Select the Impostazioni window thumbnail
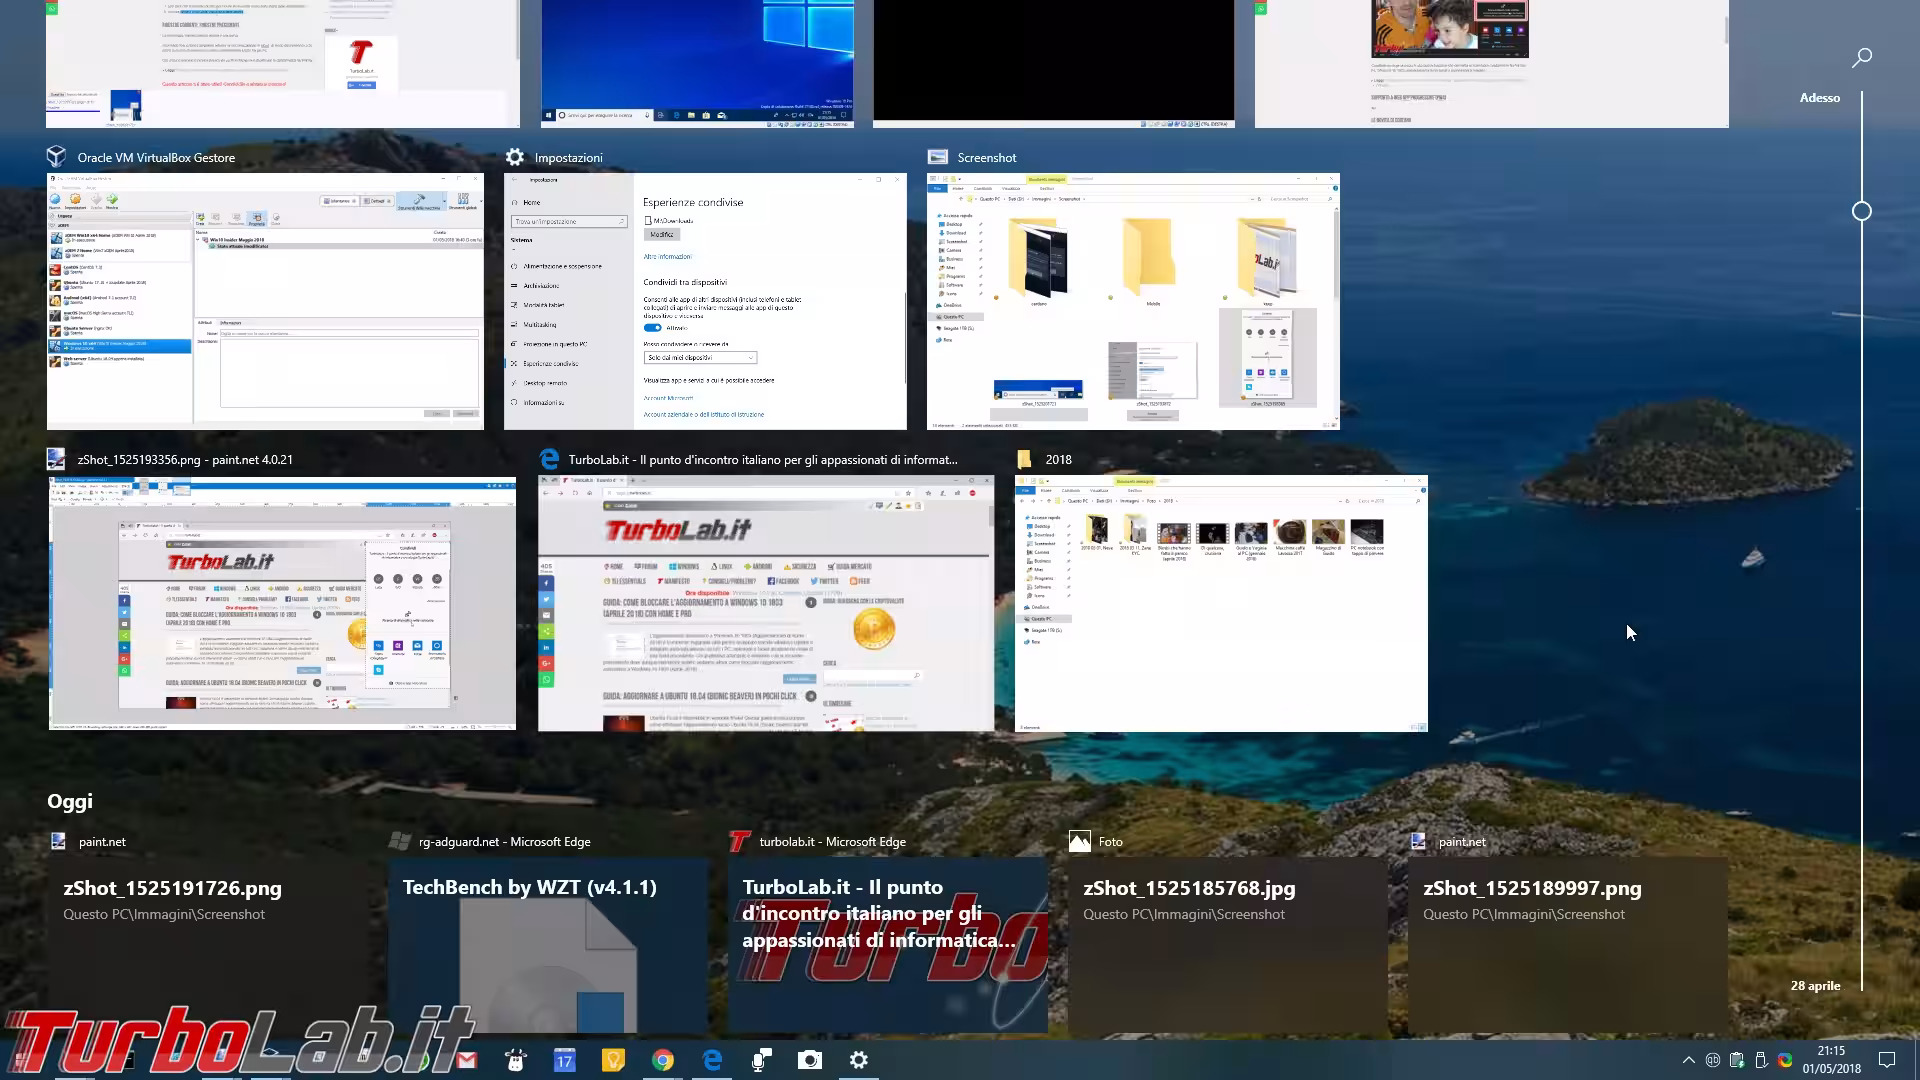 (x=705, y=301)
